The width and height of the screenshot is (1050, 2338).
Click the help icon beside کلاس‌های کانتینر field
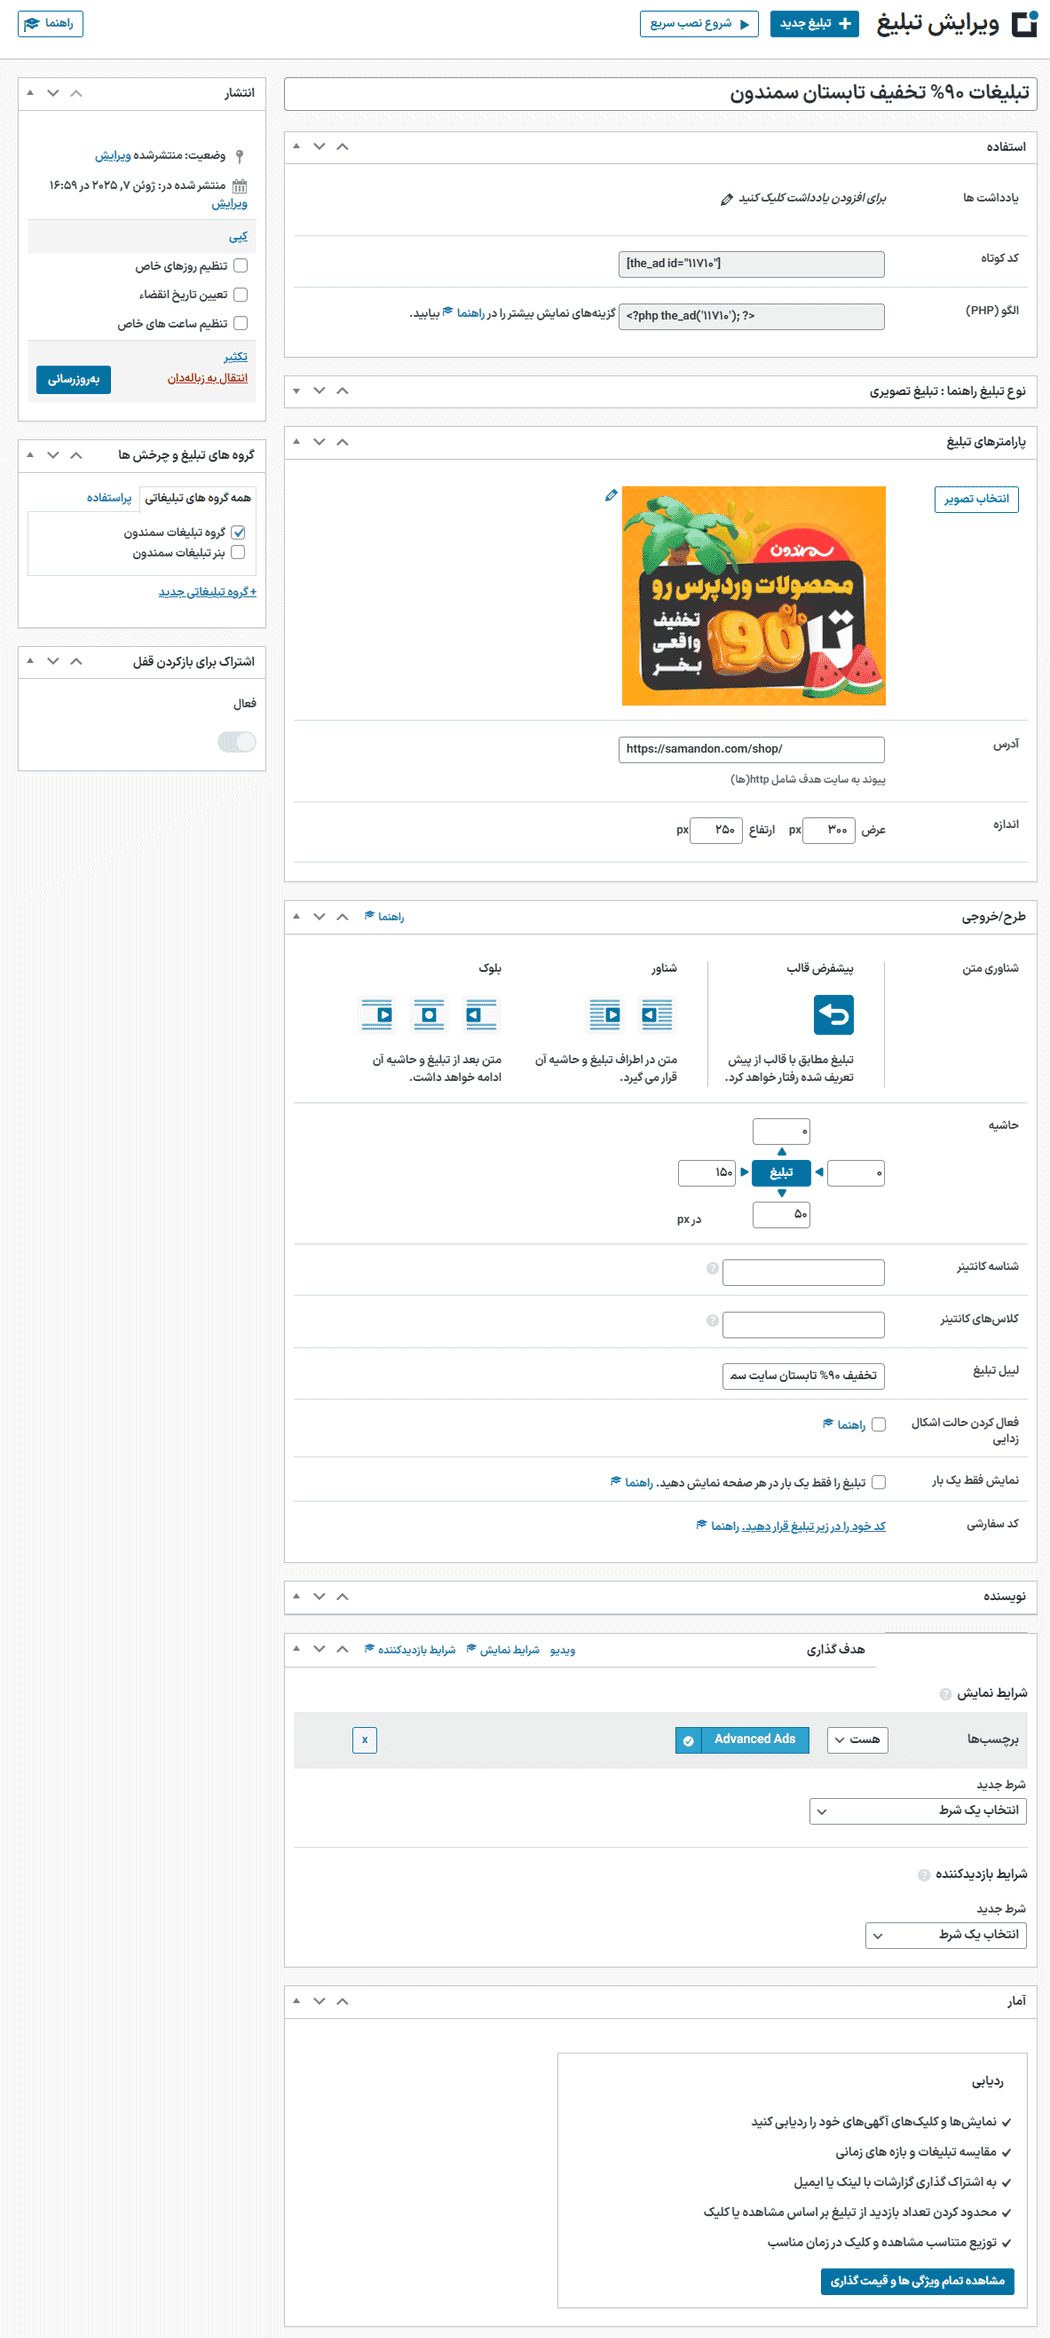(712, 1321)
